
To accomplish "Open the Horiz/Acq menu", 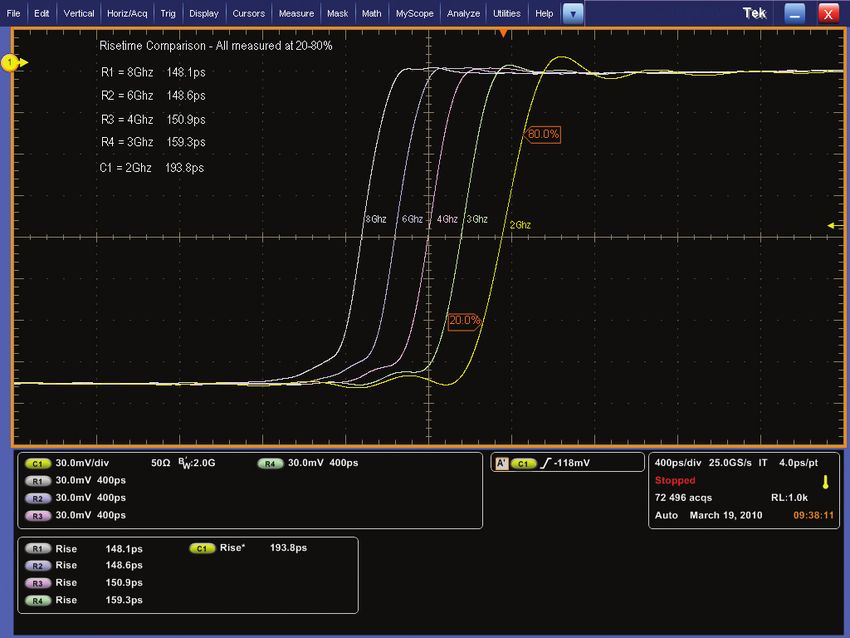I will pyautogui.click(x=126, y=14).
